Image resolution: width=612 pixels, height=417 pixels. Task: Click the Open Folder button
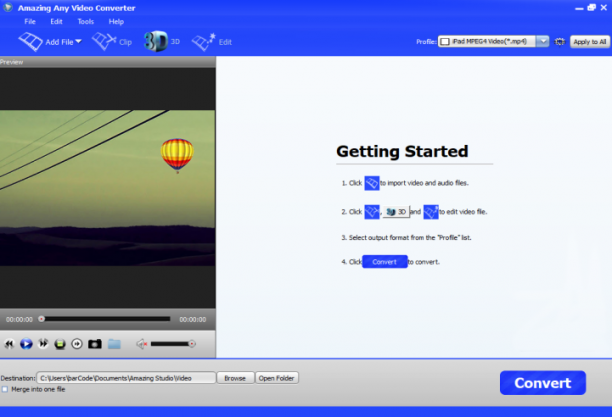pyautogui.click(x=276, y=378)
